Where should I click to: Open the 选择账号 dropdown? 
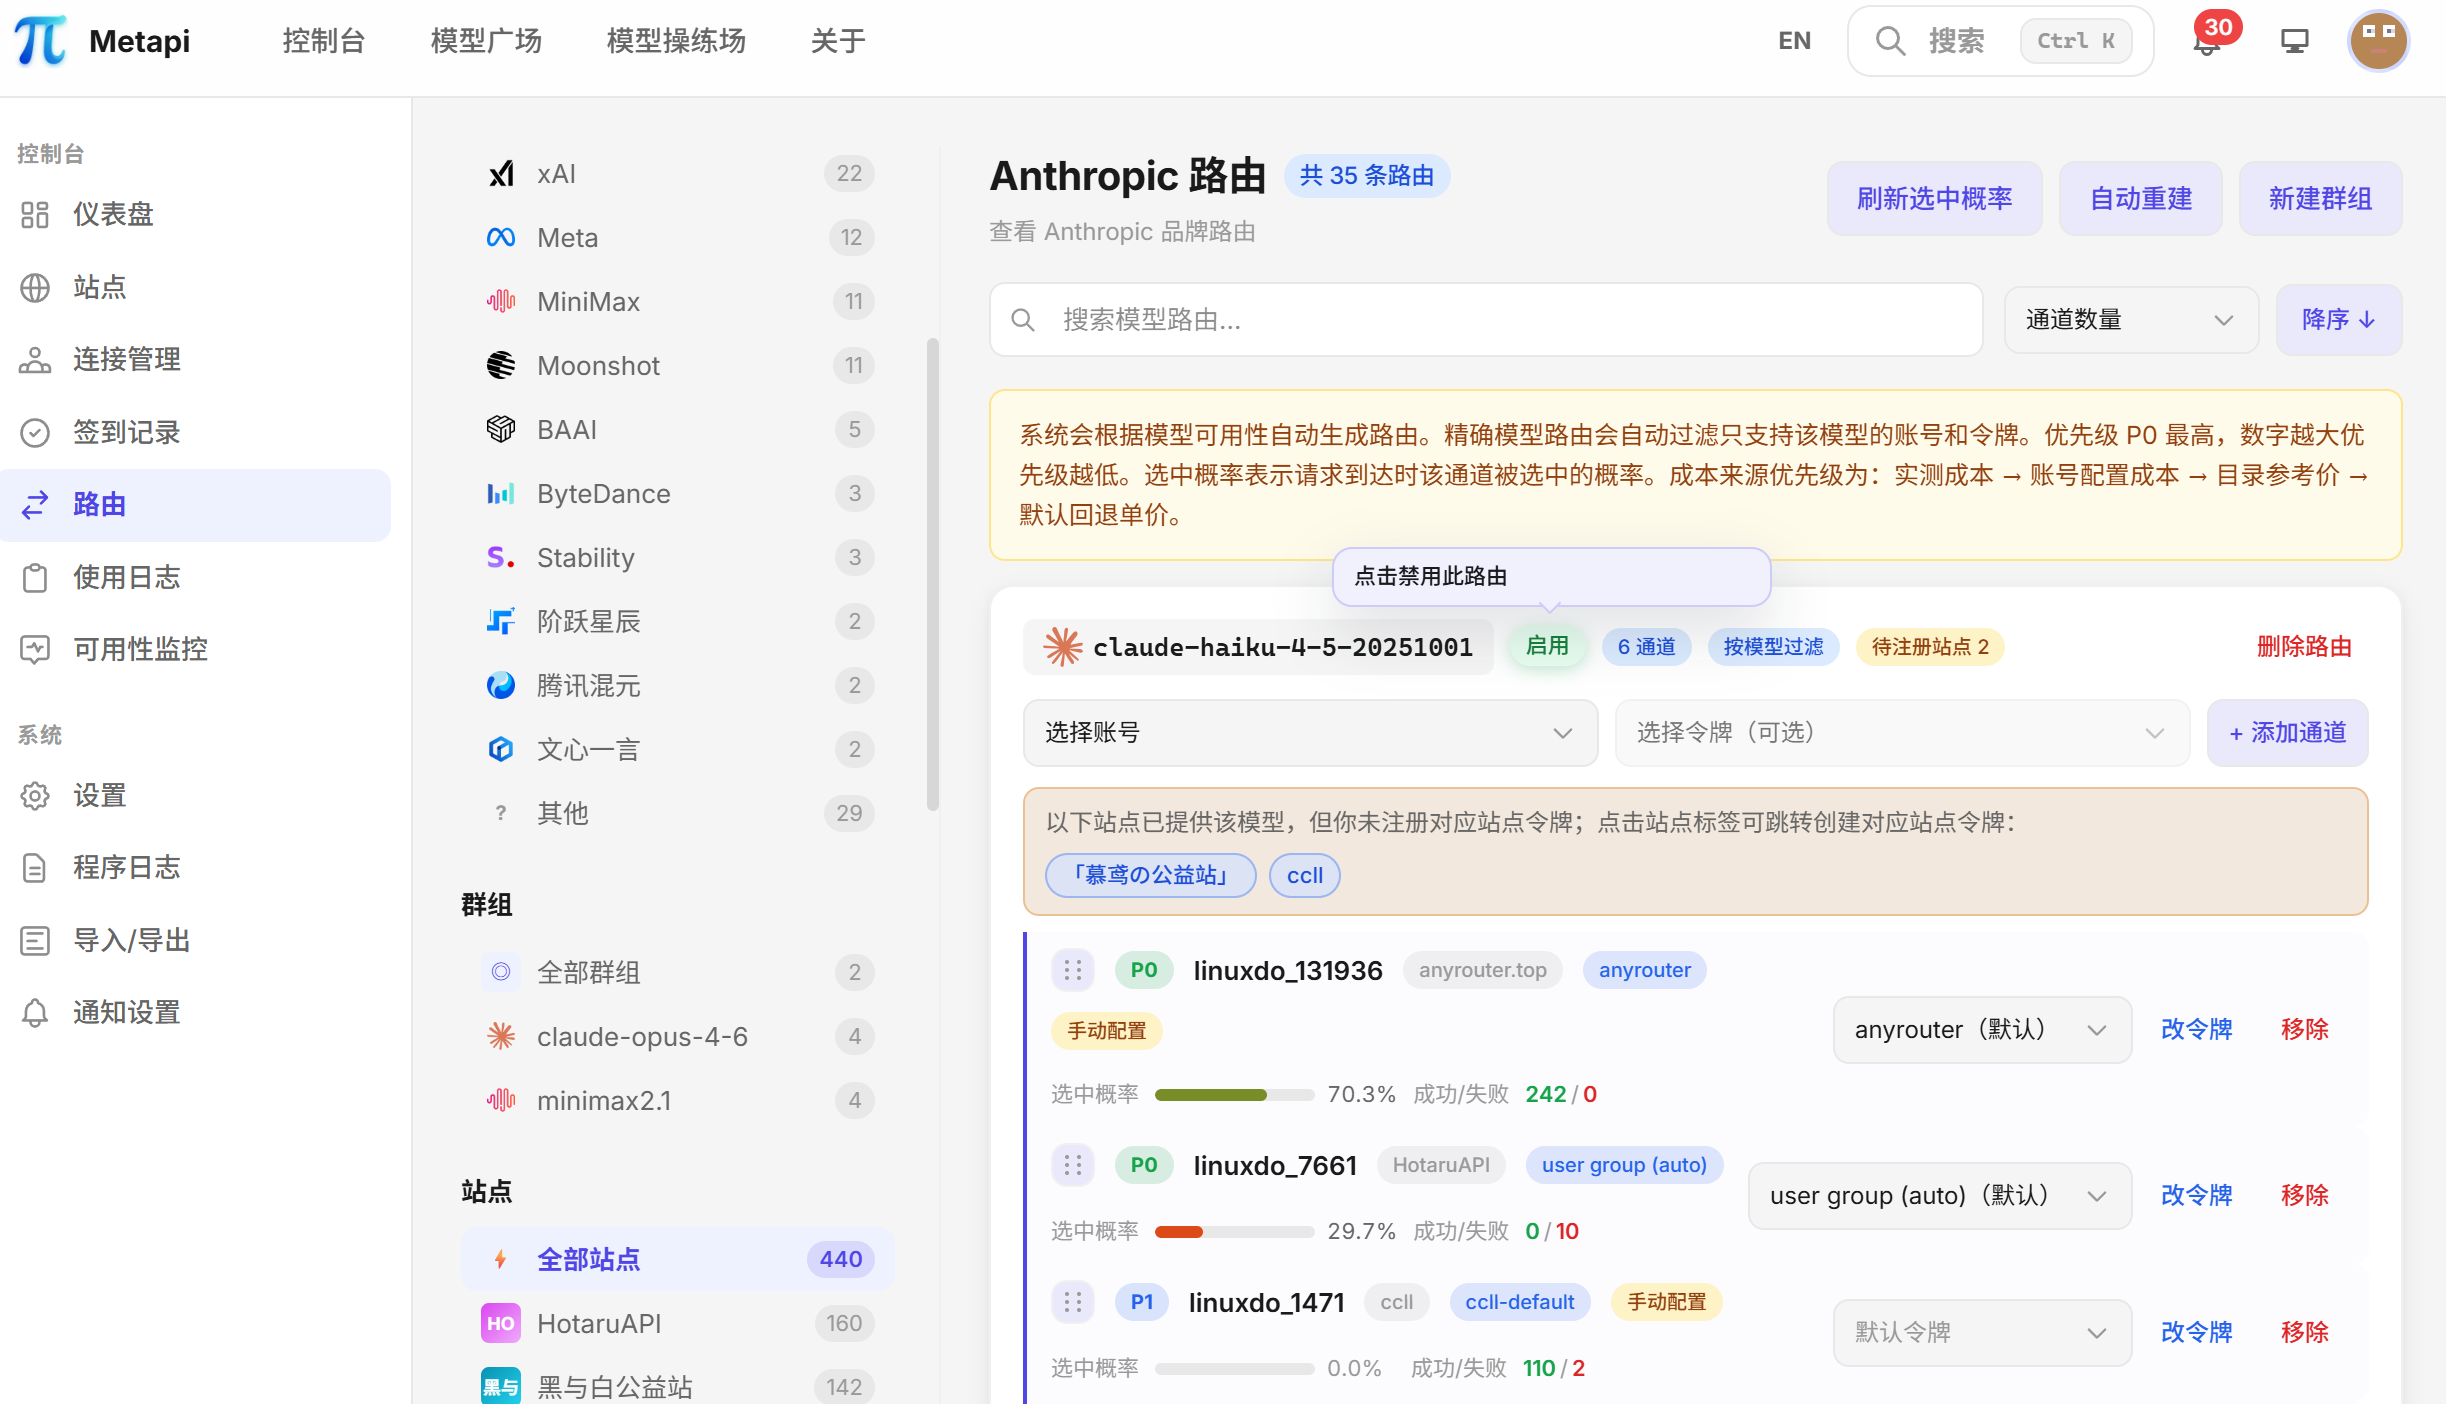(1310, 733)
